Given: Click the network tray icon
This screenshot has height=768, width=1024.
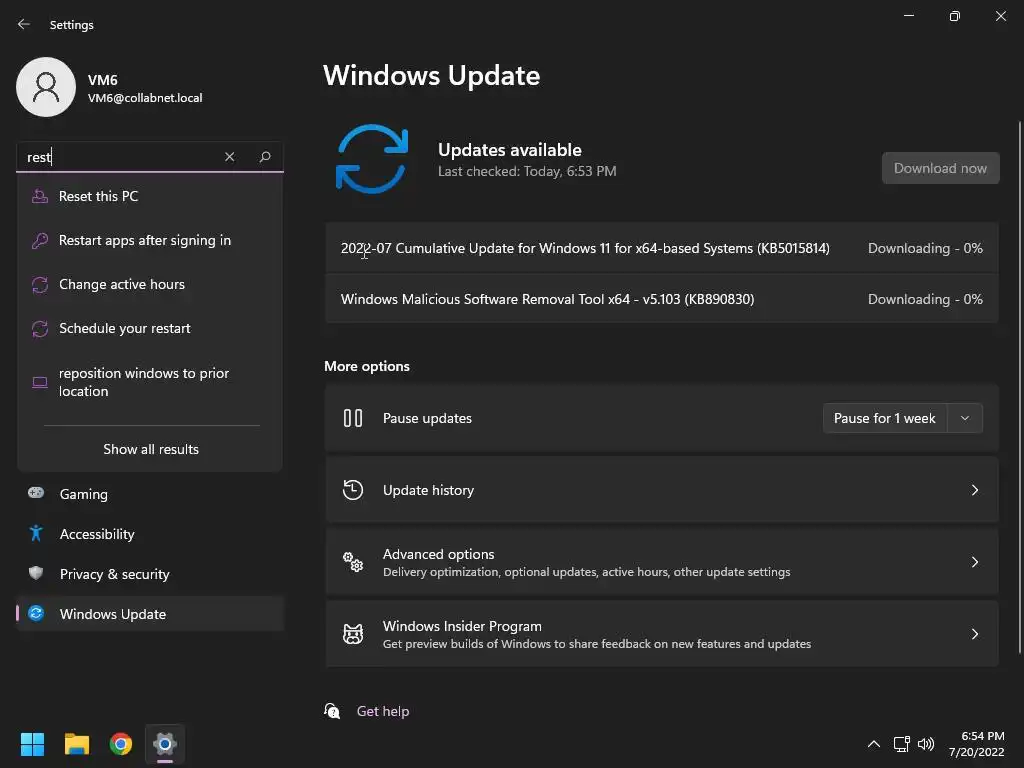Looking at the screenshot, I should (902, 744).
